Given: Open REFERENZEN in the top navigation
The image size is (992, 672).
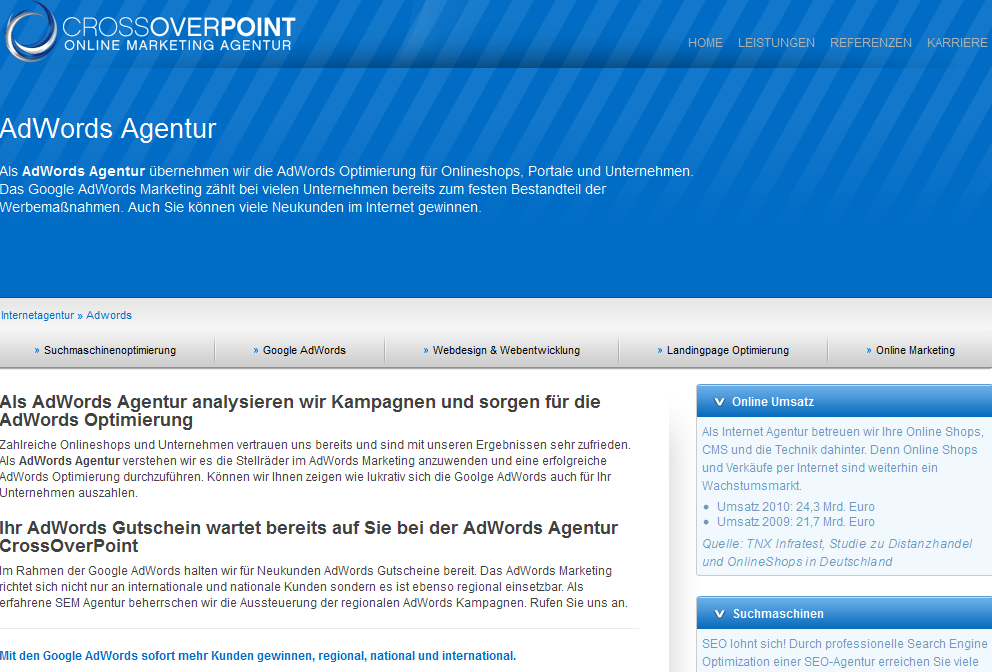Looking at the screenshot, I should pyautogui.click(x=870, y=43).
